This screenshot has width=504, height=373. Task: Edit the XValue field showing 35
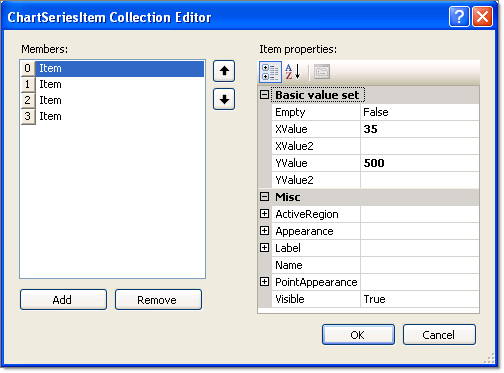point(420,129)
